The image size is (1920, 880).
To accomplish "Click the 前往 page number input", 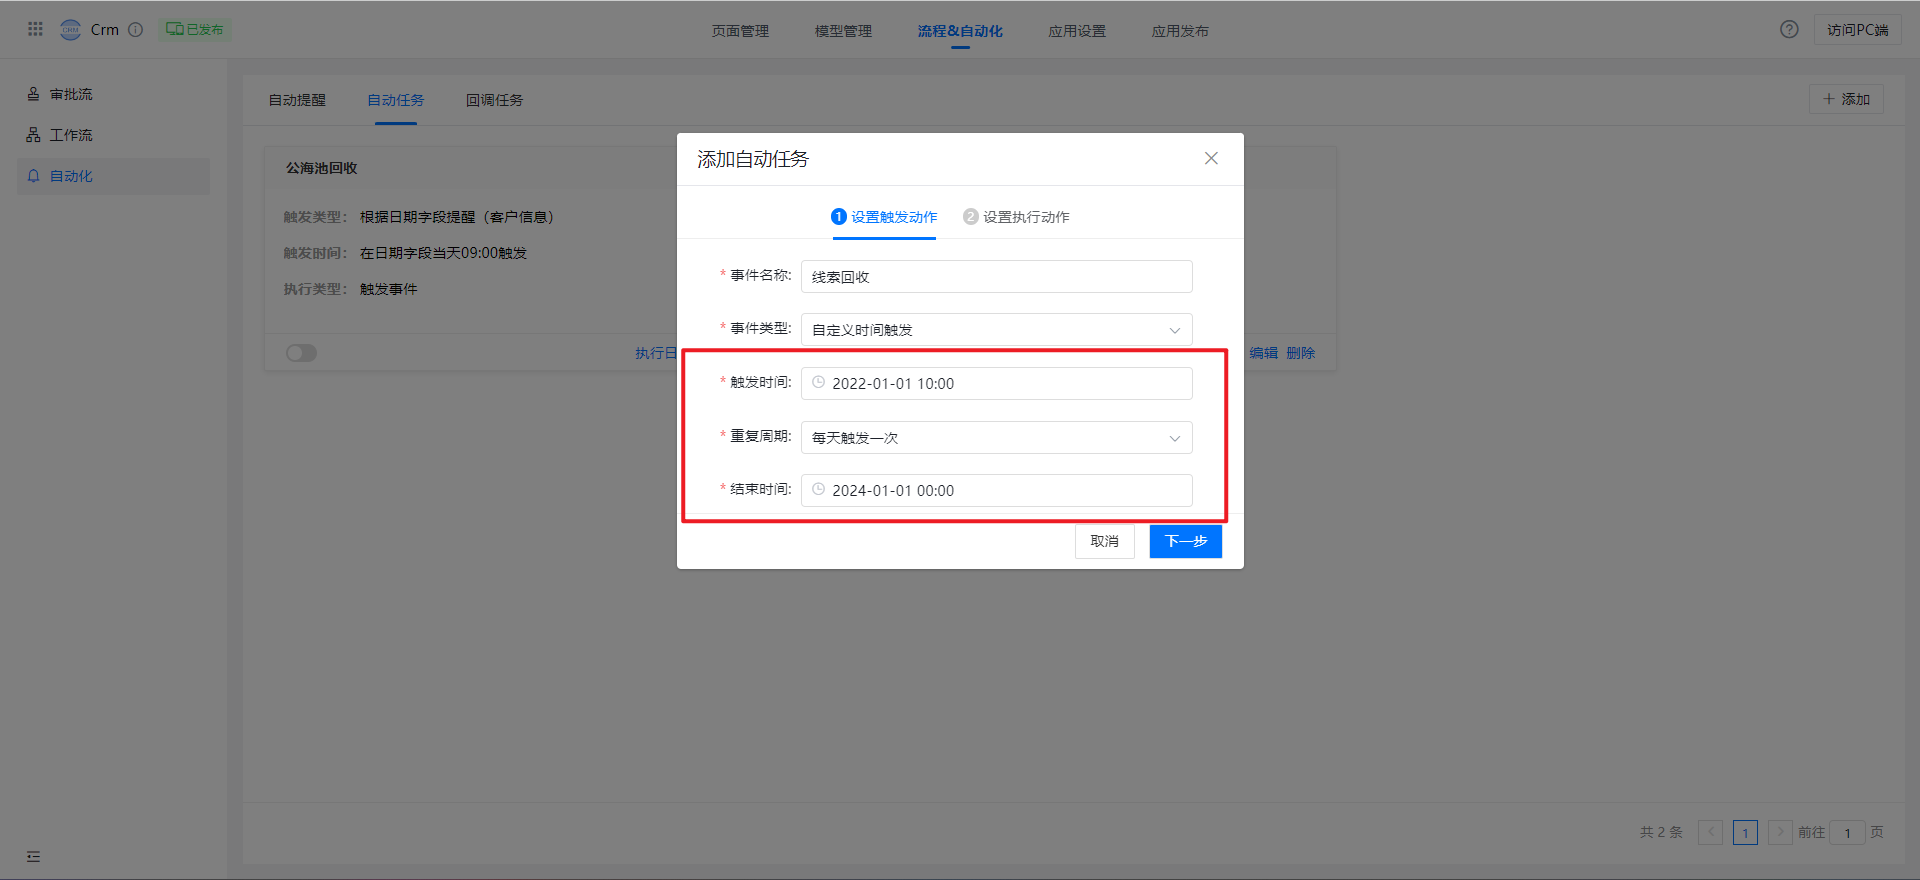I will 1847,832.
